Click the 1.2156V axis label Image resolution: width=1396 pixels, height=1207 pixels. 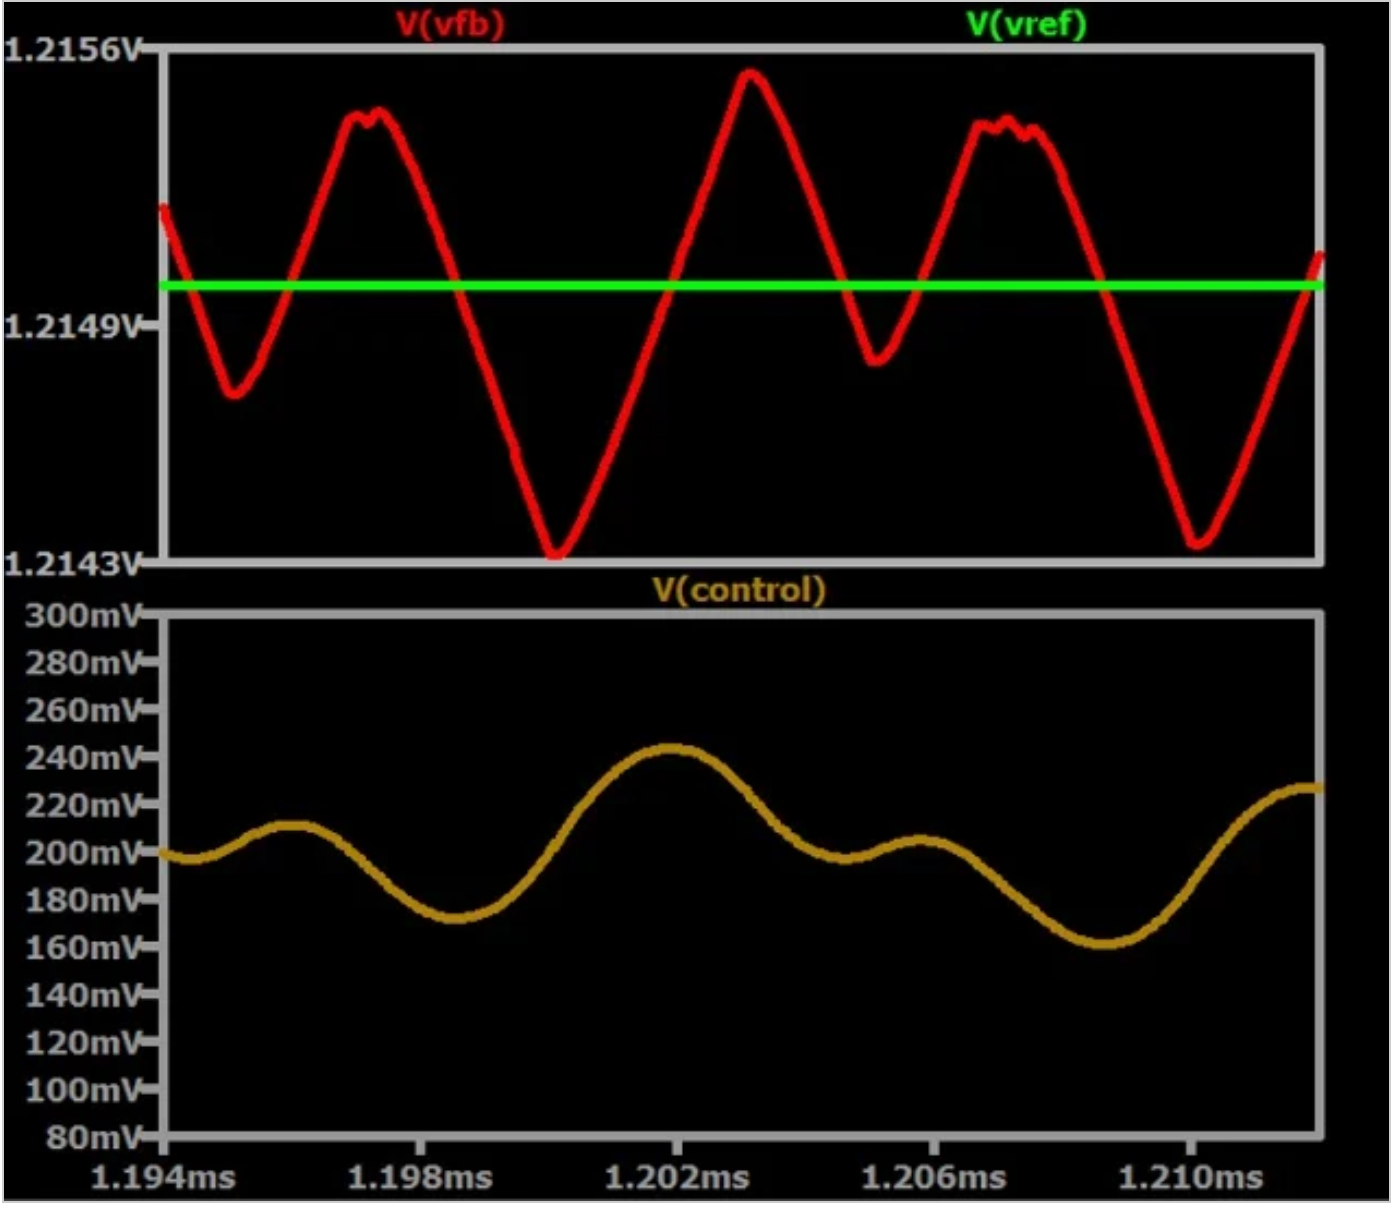(x=73, y=49)
